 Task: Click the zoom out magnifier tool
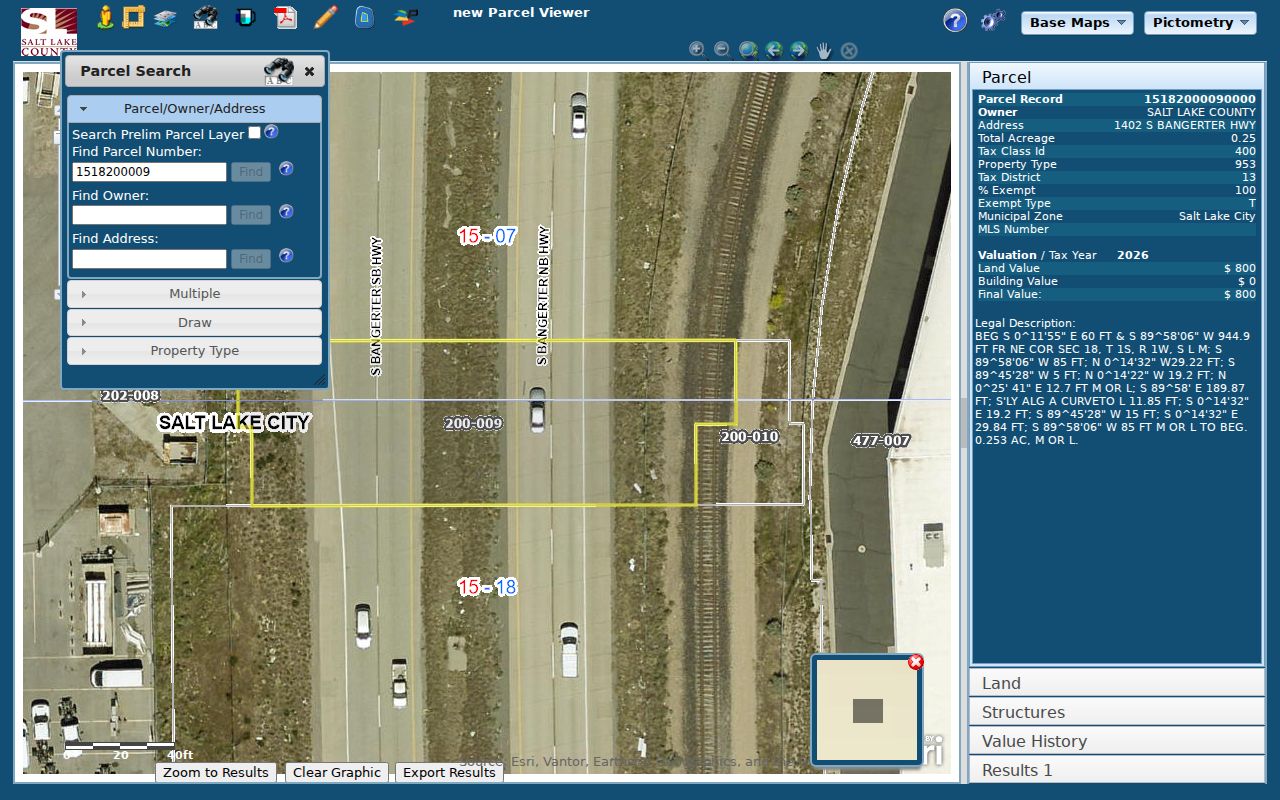[723, 49]
